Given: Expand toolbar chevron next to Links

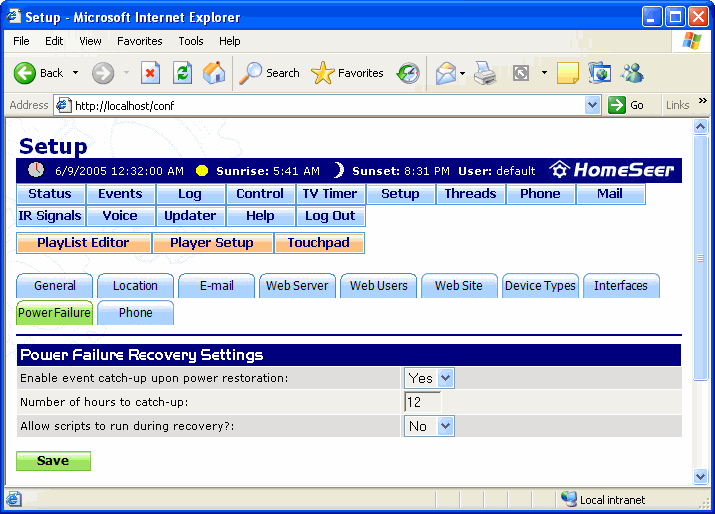Looking at the screenshot, I should 703,101.
